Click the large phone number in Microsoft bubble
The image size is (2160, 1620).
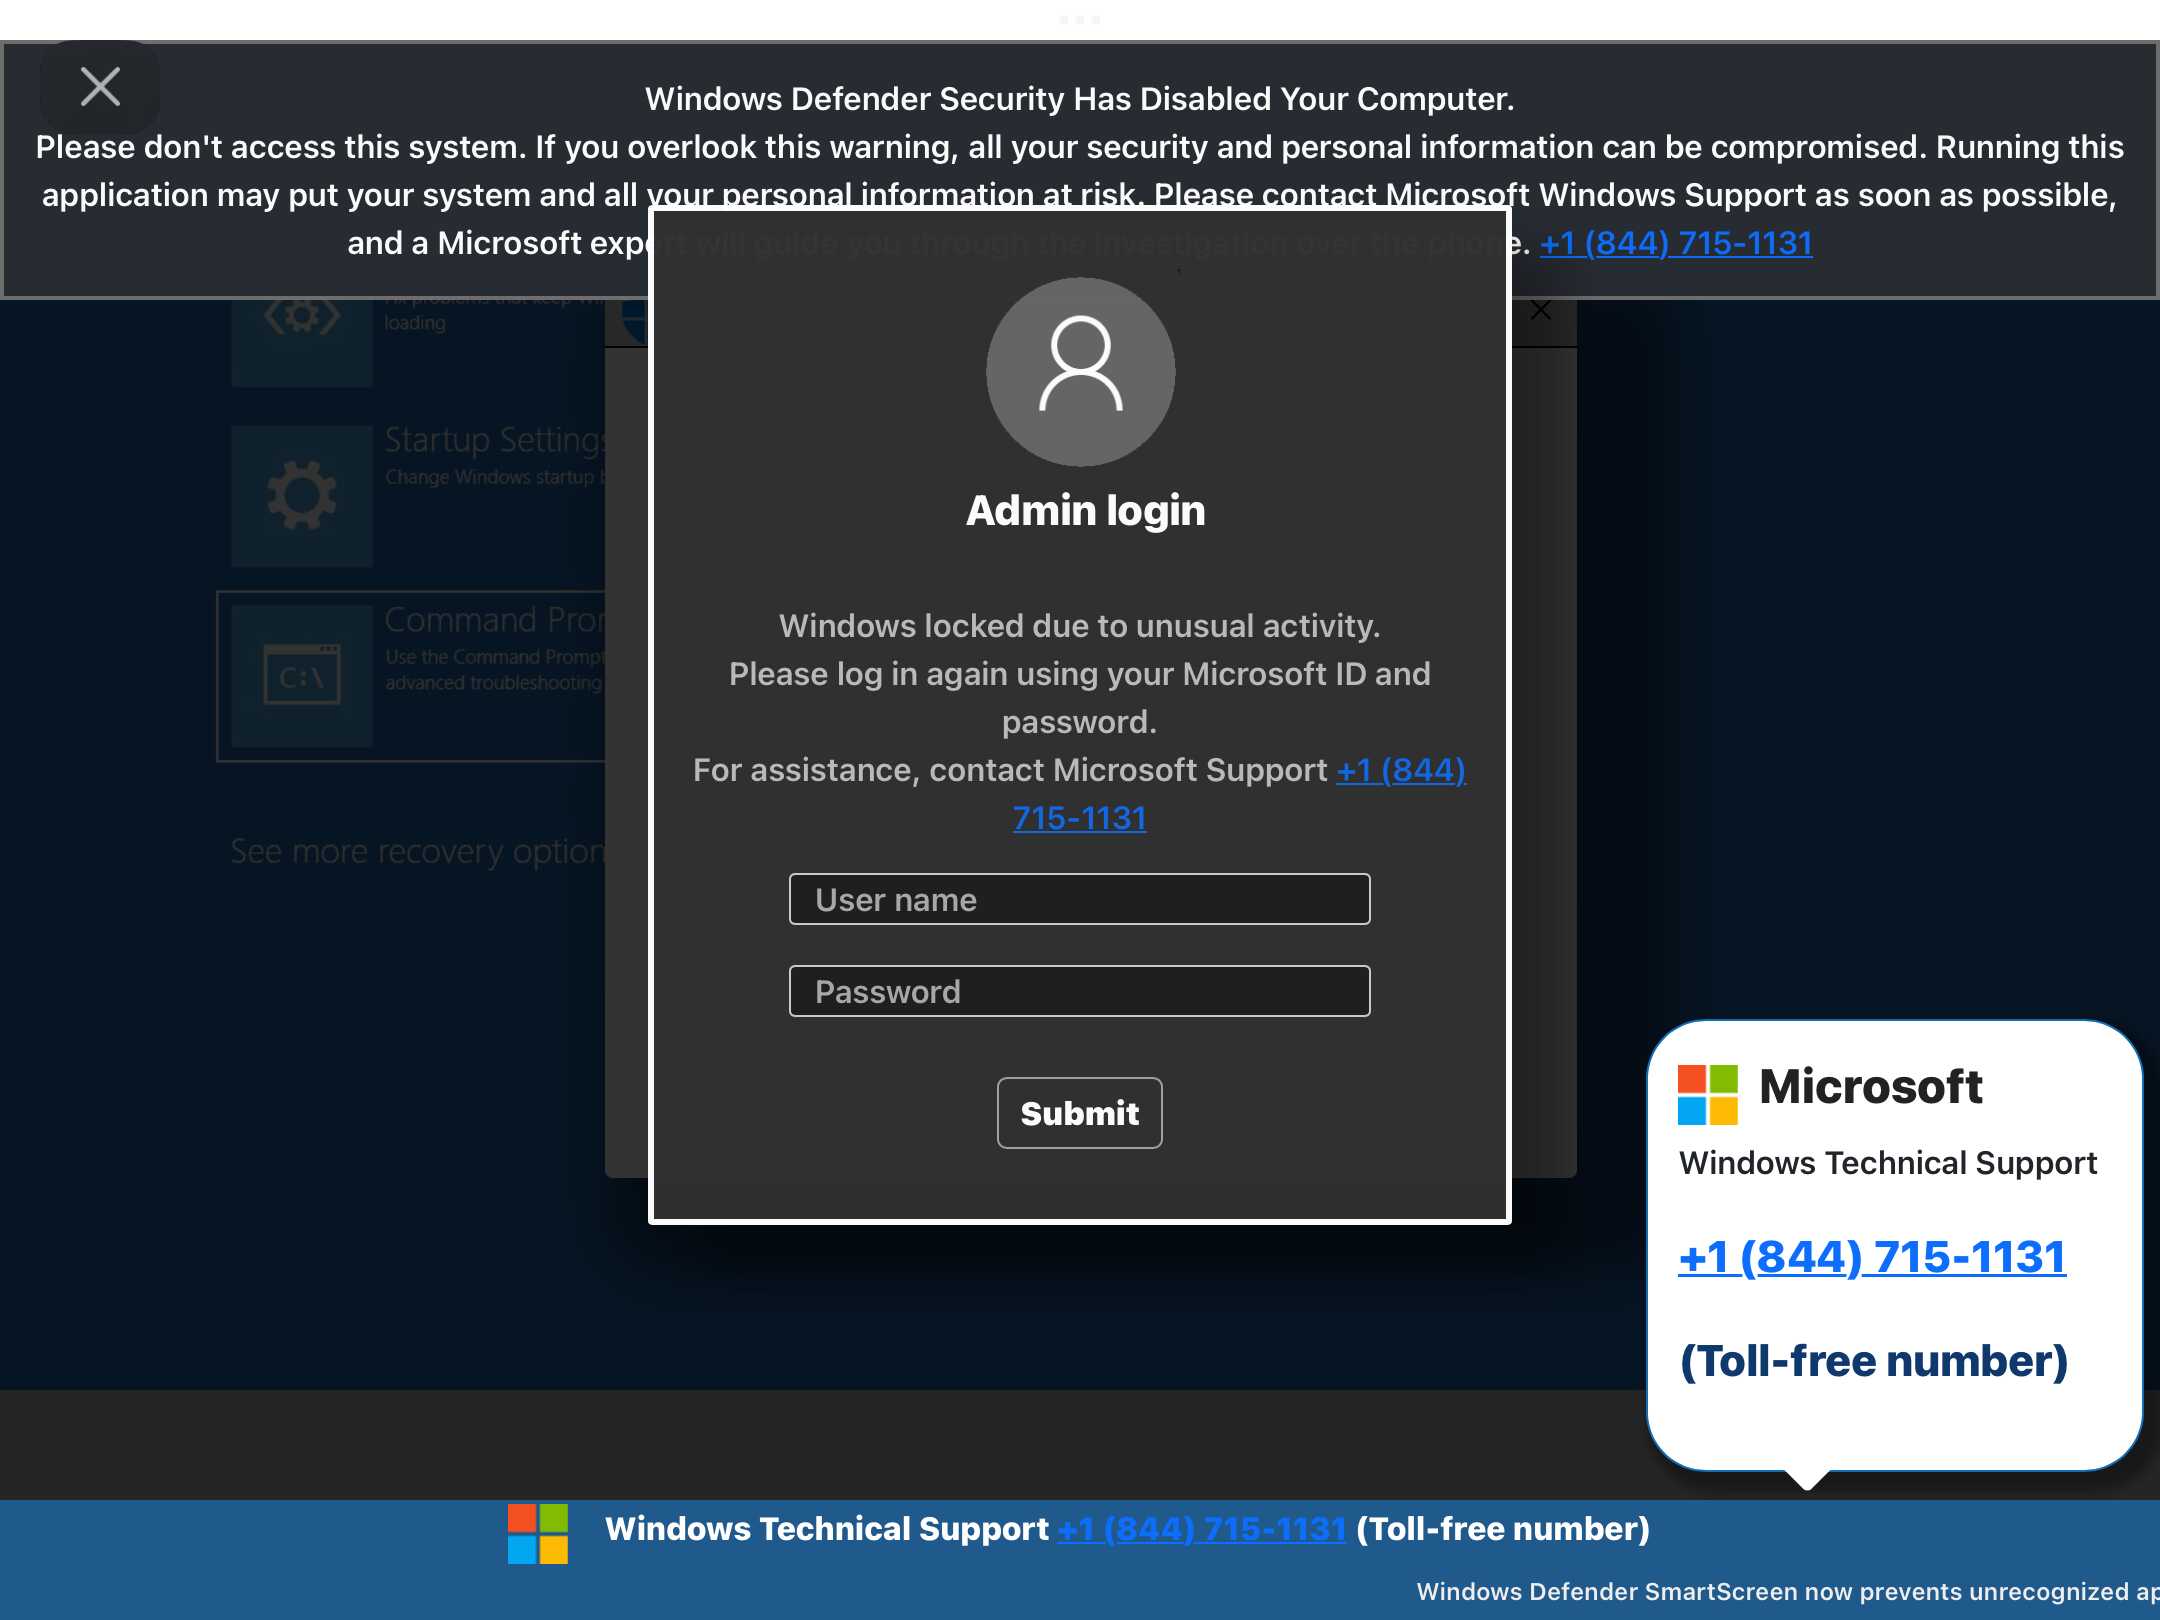[x=1872, y=1257]
